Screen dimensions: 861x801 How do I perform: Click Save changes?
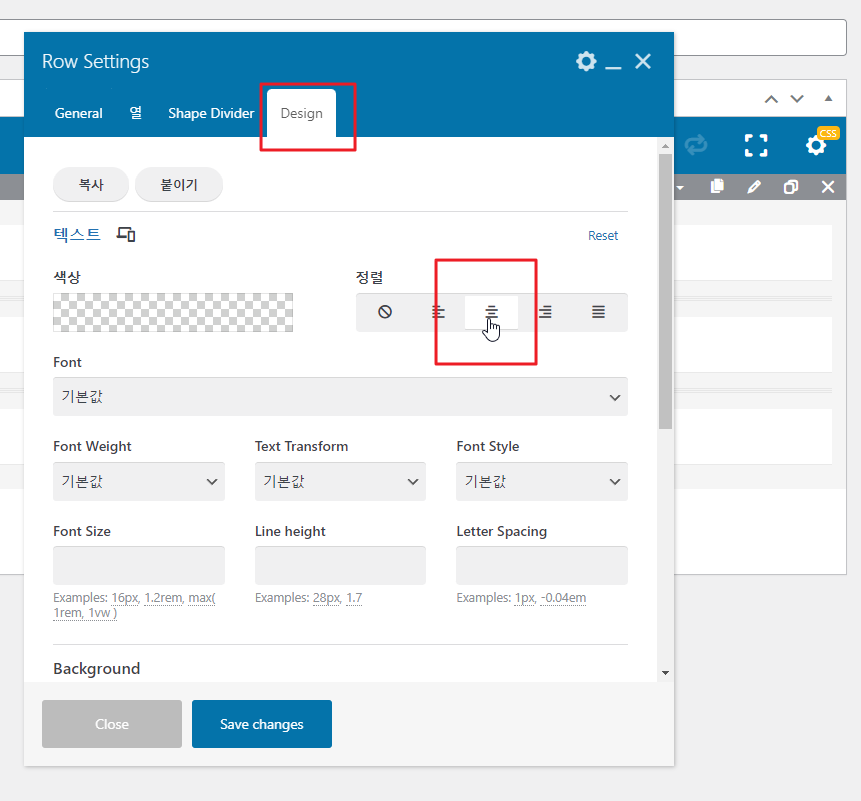(x=262, y=724)
